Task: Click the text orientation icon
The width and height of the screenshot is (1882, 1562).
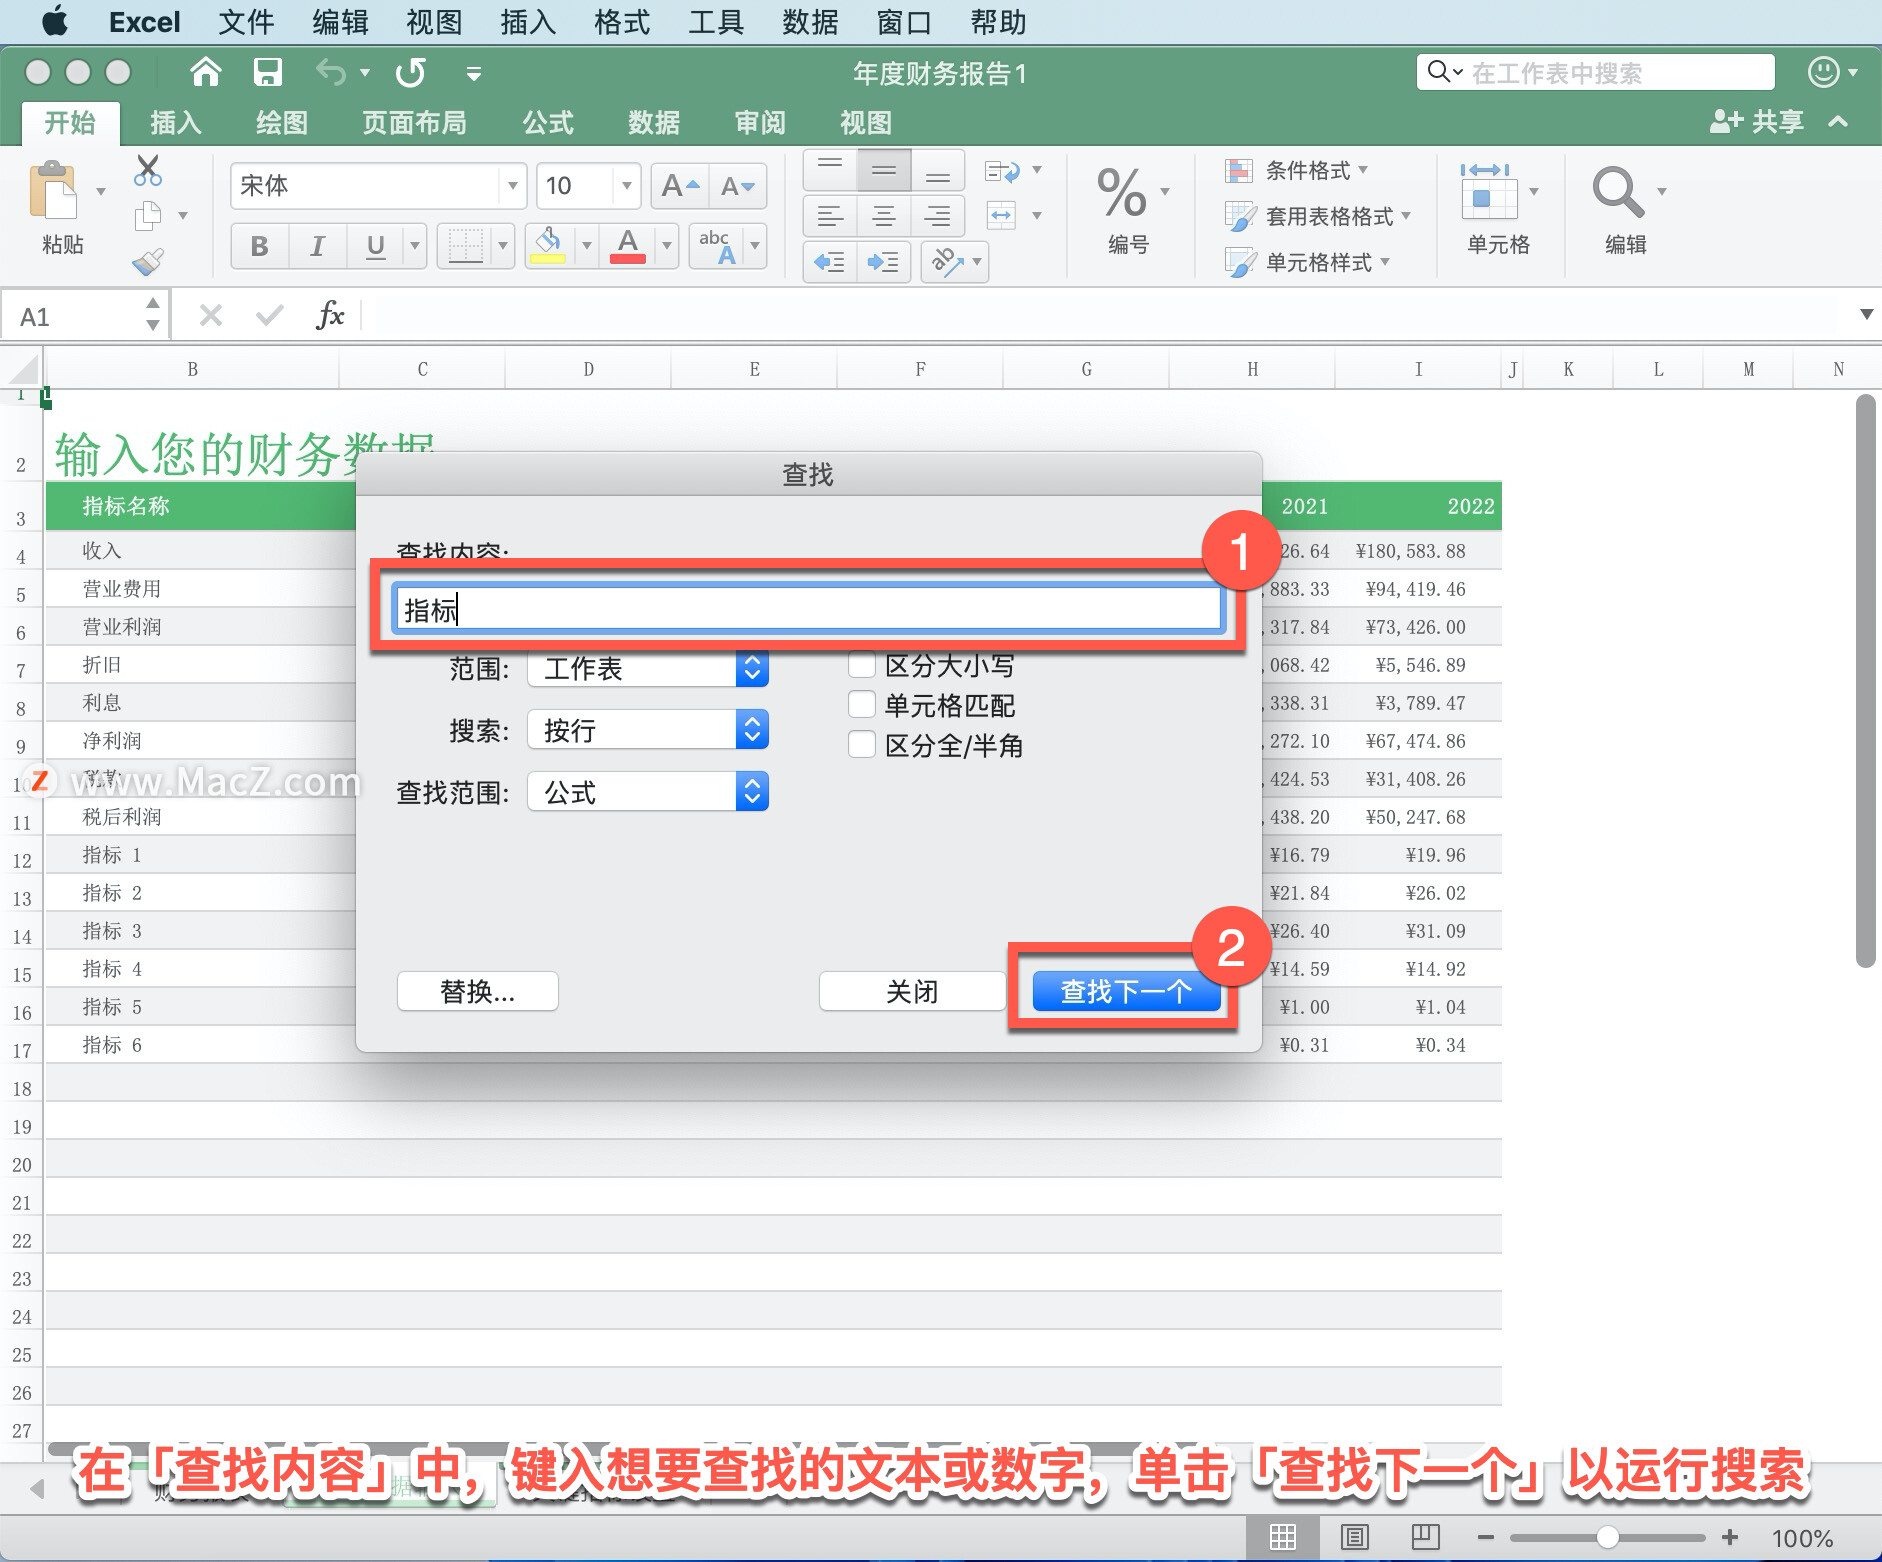Action: [x=946, y=262]
